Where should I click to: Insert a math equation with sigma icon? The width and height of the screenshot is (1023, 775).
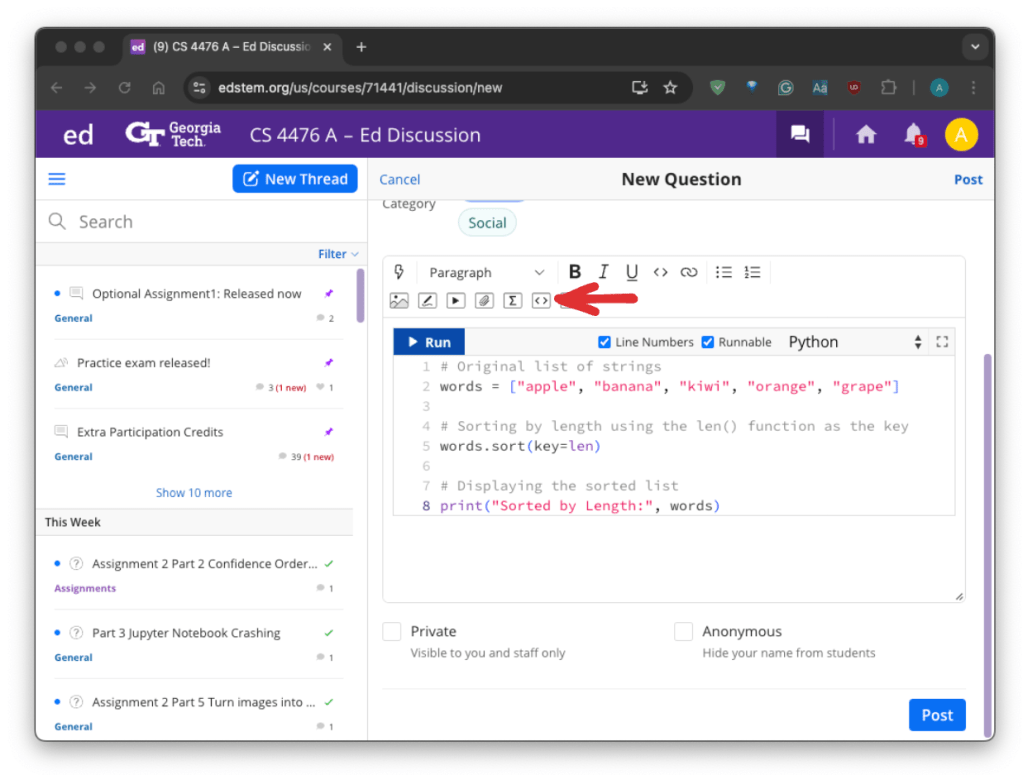pos(513,301)
